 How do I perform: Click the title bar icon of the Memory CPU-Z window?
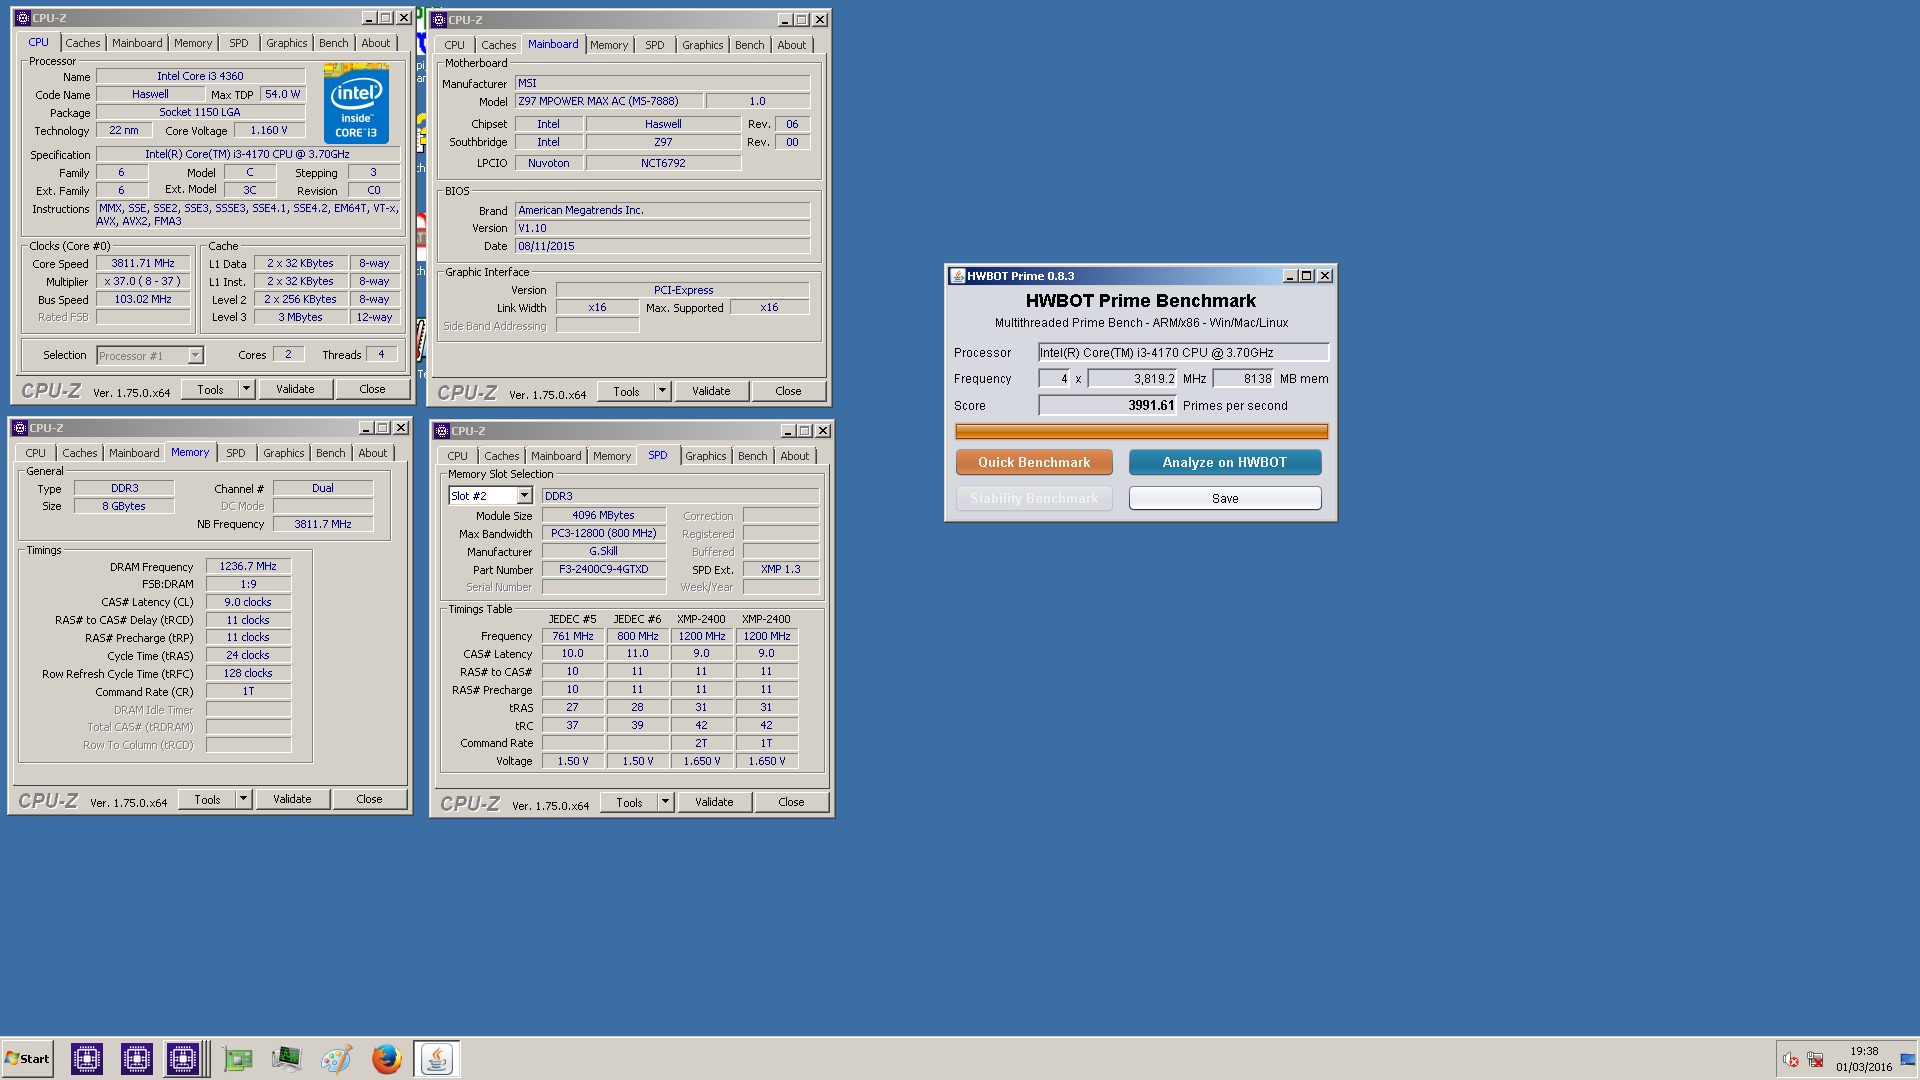click(20, 428)
